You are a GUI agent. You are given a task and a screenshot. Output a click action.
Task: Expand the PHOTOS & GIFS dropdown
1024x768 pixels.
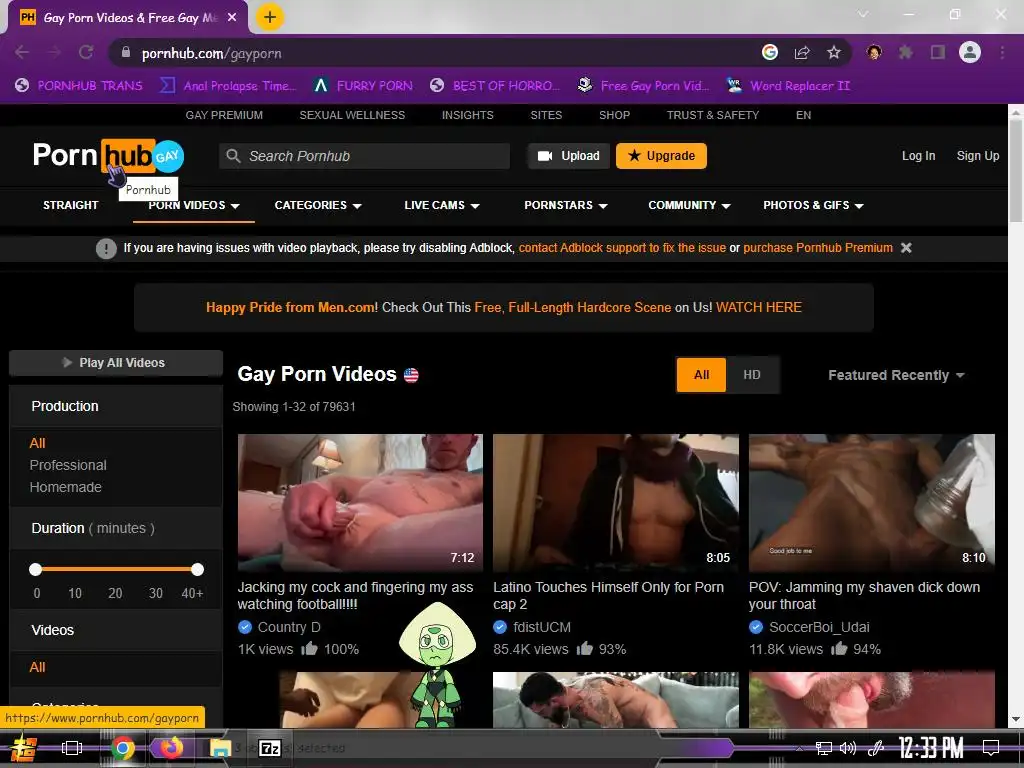click(x=813, y=205)
